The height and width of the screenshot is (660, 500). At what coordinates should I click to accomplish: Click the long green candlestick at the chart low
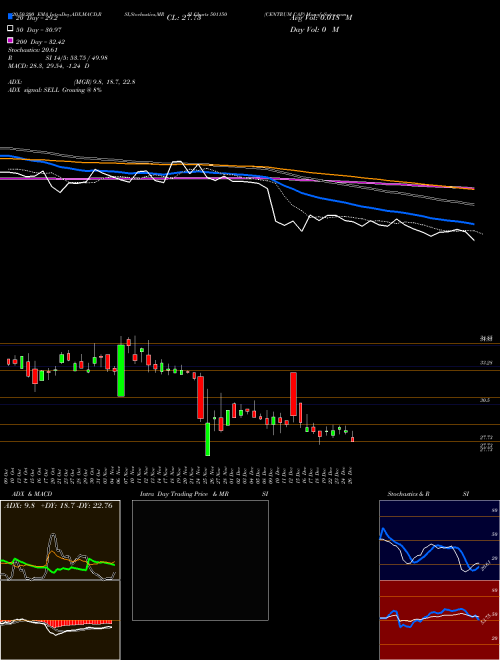(x=207, y=439)
